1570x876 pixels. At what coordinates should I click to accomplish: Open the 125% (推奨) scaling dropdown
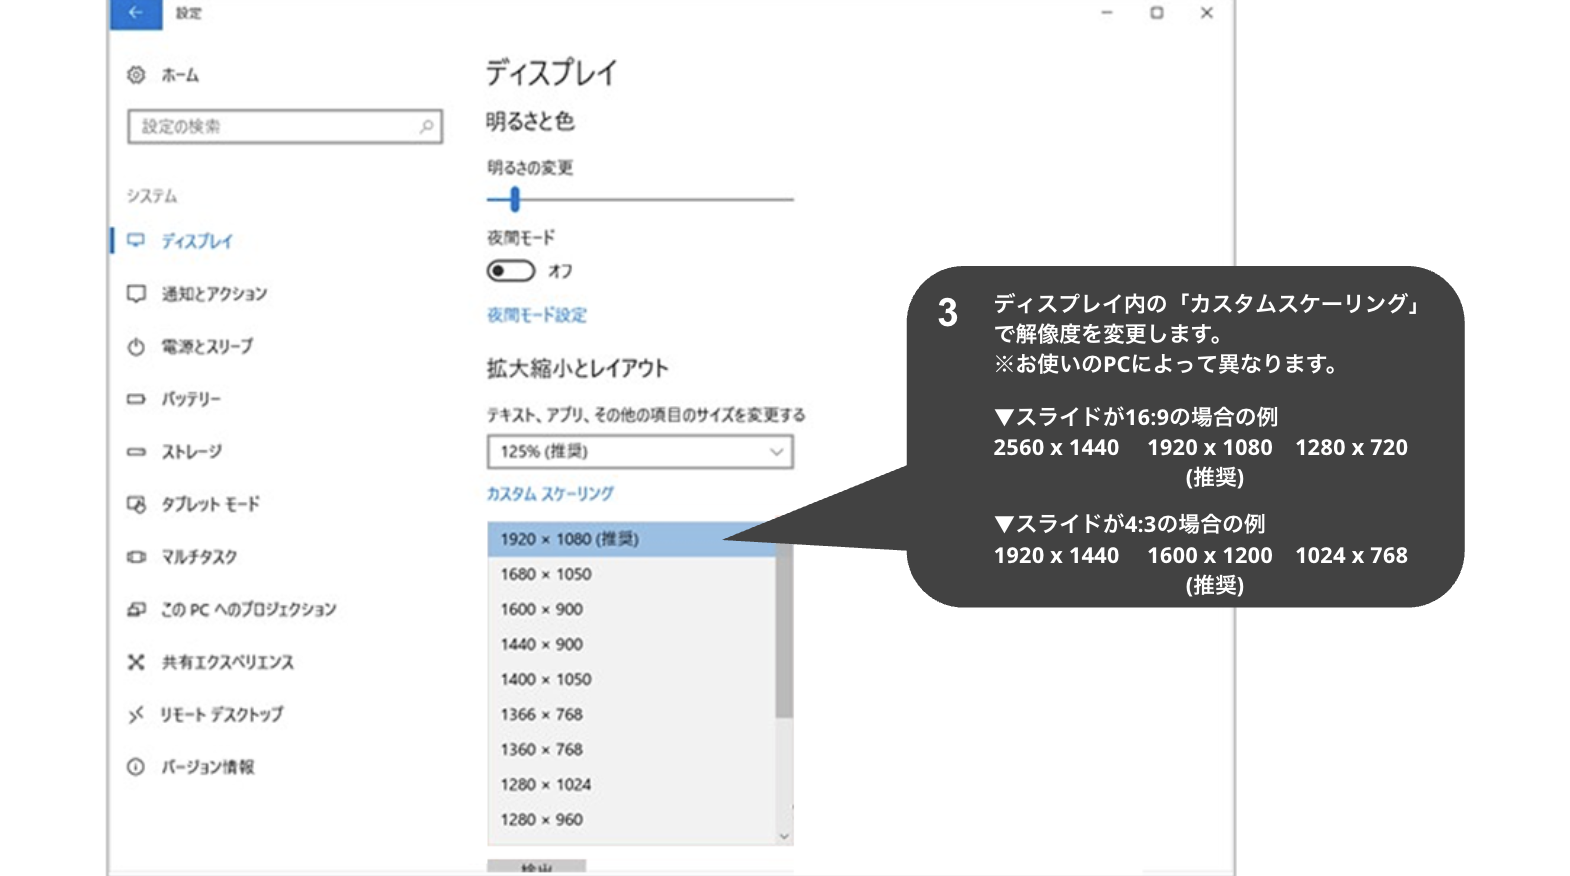coord(640,451)
